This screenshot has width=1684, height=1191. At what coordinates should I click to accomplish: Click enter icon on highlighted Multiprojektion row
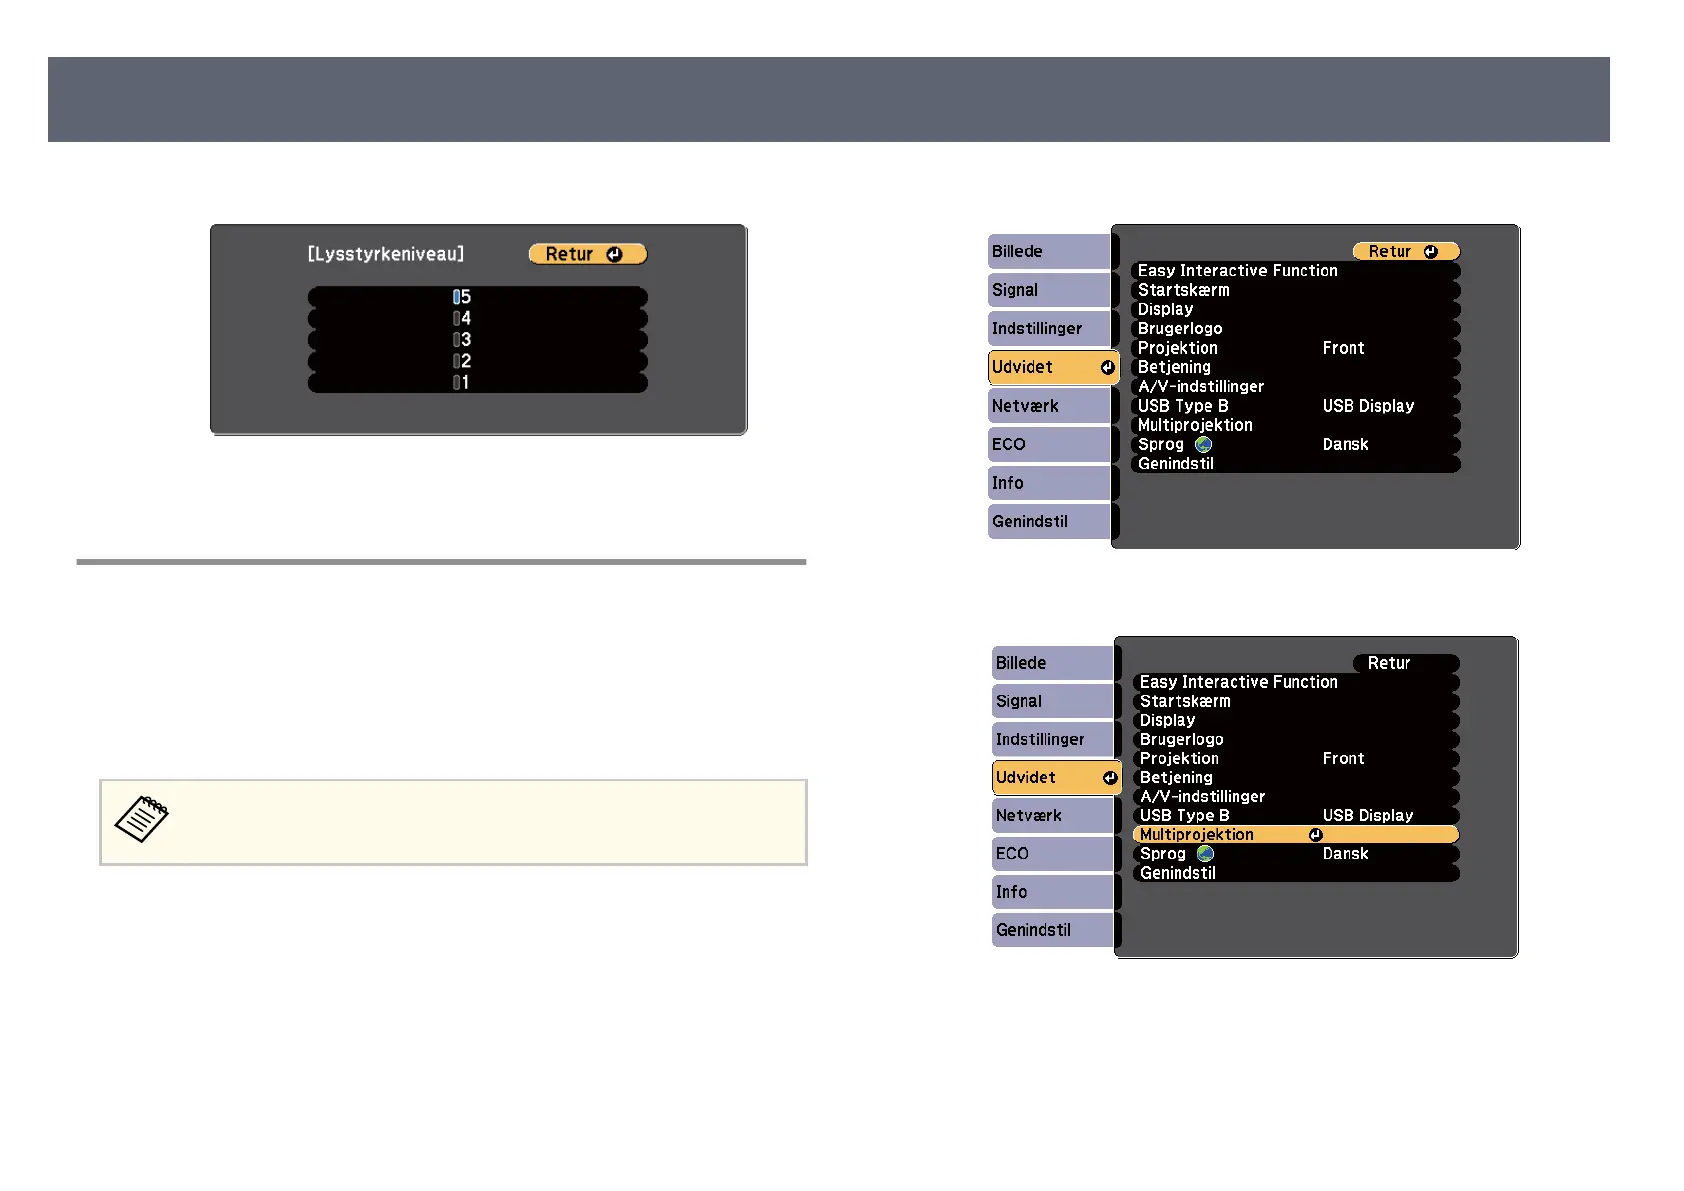(1315, 835)
